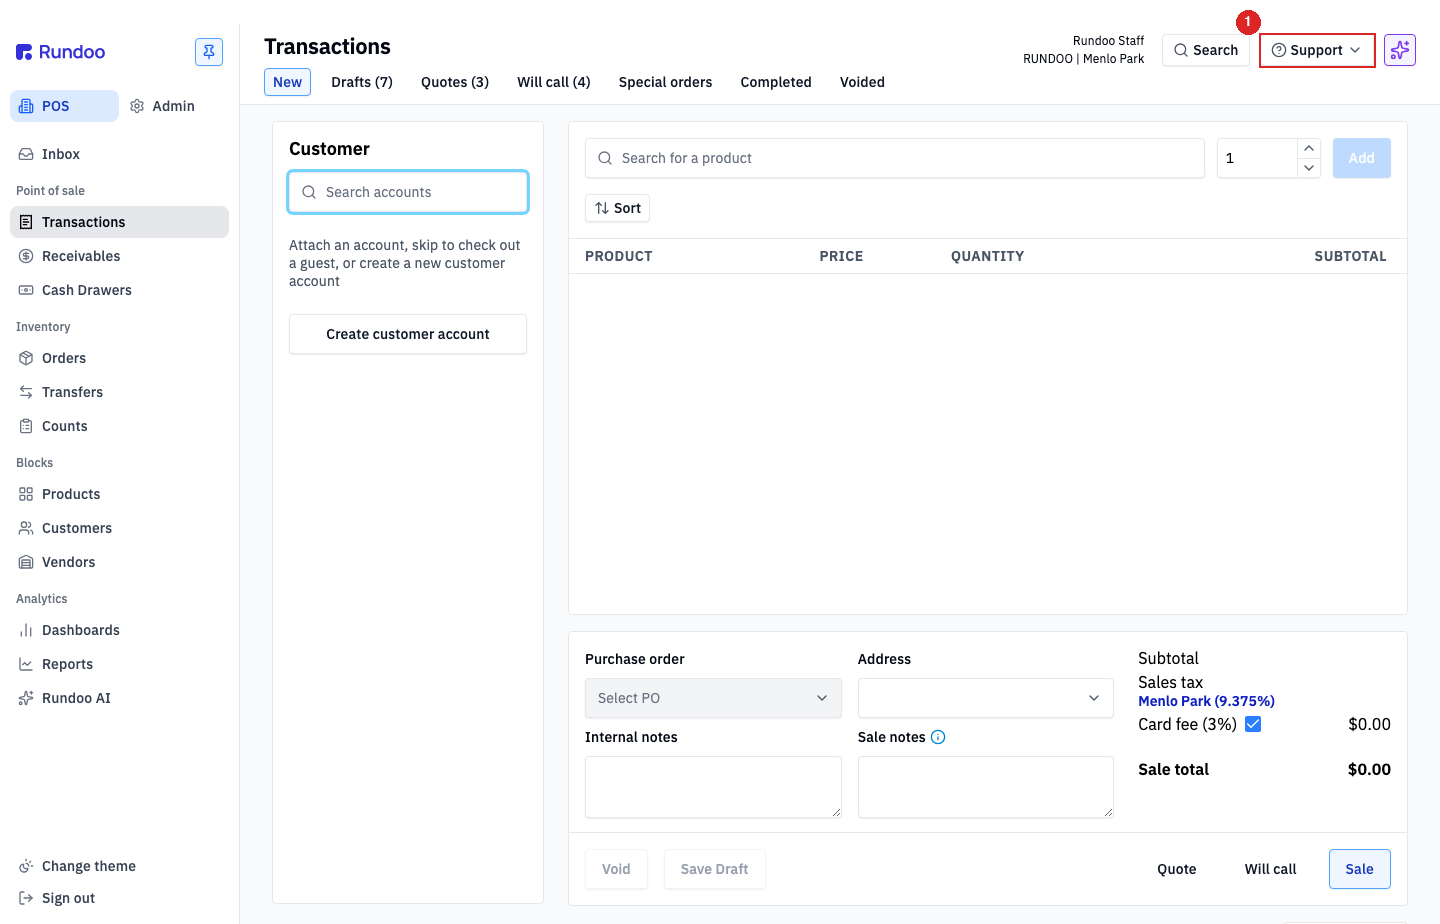This screenshot has width=1440, height=924.
Task: Go to Receivables in the sidebar
Action: (119, 256)
